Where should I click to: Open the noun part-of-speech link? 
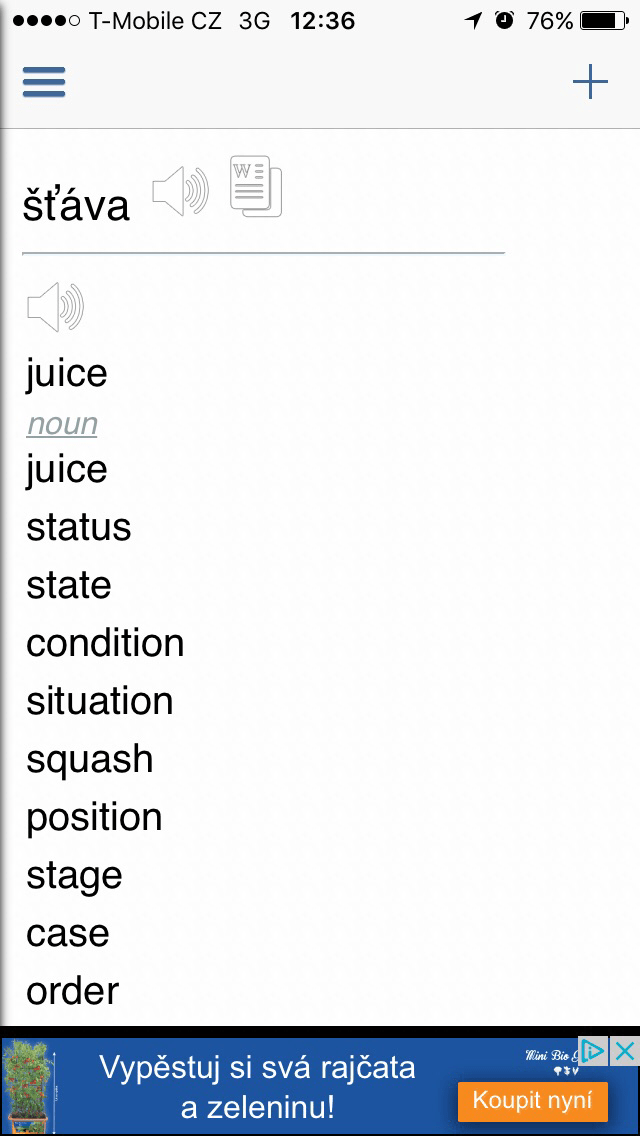[62, 424]
